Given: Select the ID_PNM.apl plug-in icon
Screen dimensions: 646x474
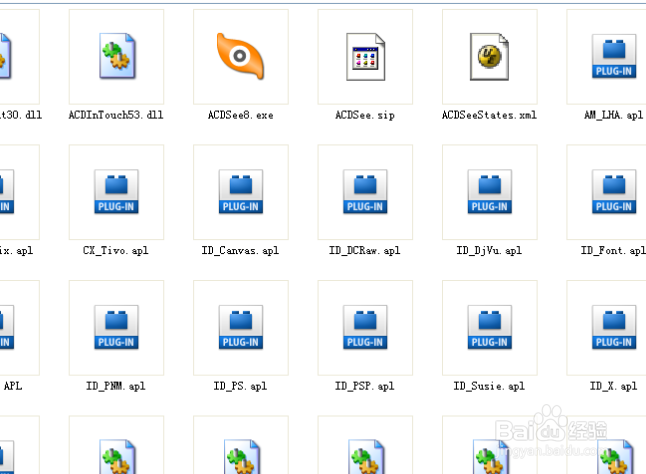Looking at the screenshot, I should pos(117,327).
